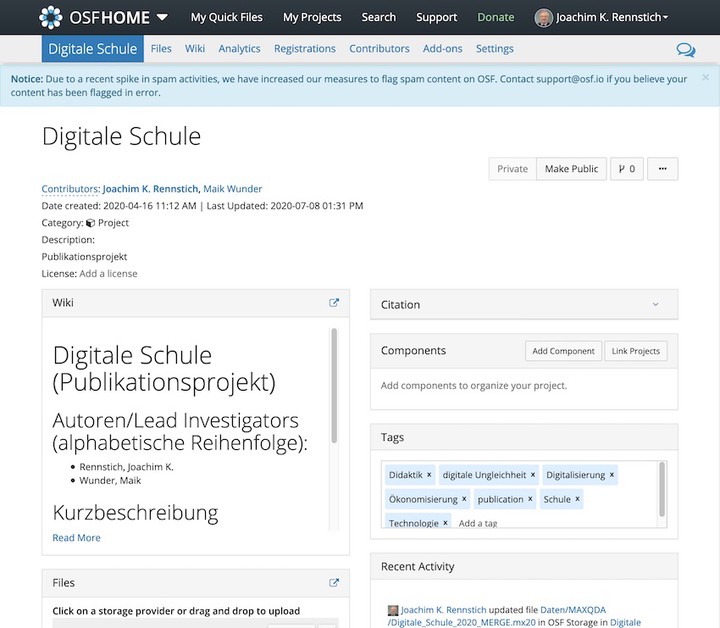
Task: Edit the Publikationsprojekt description text
Action: point(84,257)
